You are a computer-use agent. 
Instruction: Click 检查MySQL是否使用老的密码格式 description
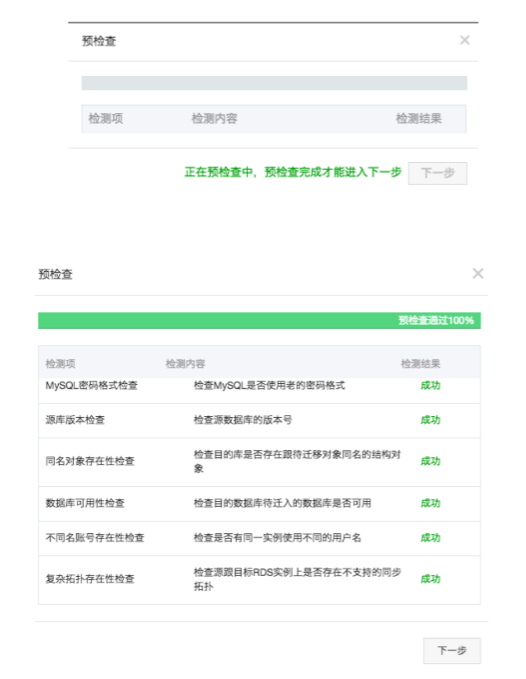(x=269, y=385)
